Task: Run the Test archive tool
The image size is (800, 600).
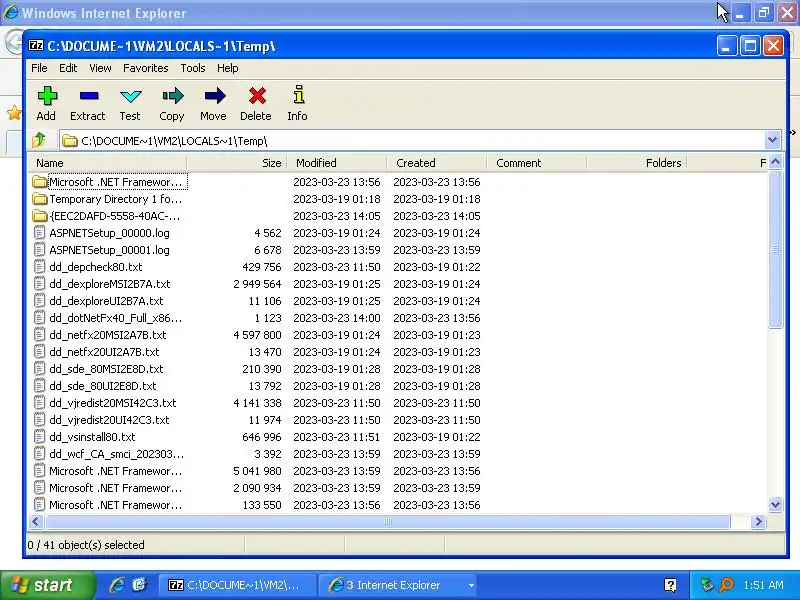Action: (131, 96)
